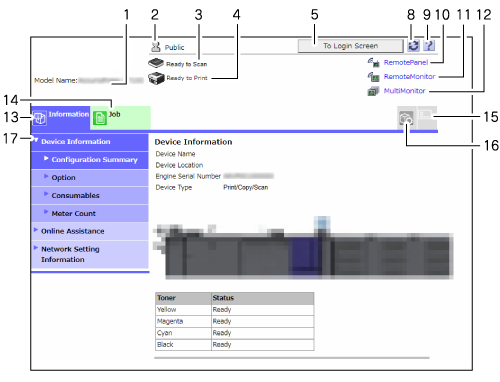Click the Engine Serial Number label
This screenshot has width=500, height=382.
[188, 176]
